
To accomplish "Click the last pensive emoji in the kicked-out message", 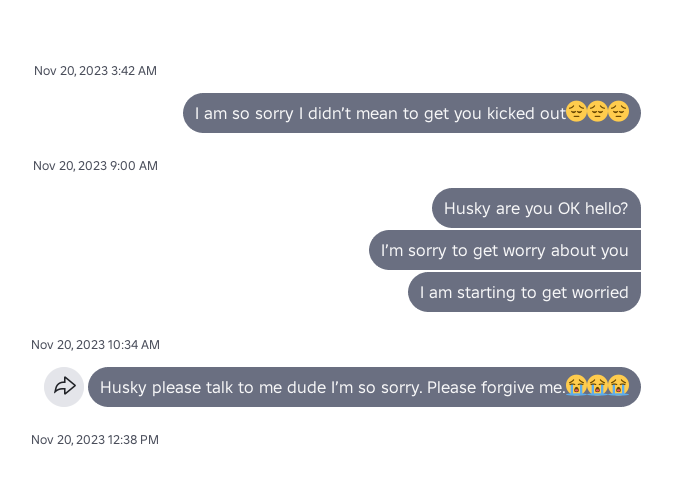I will [618, 112].
